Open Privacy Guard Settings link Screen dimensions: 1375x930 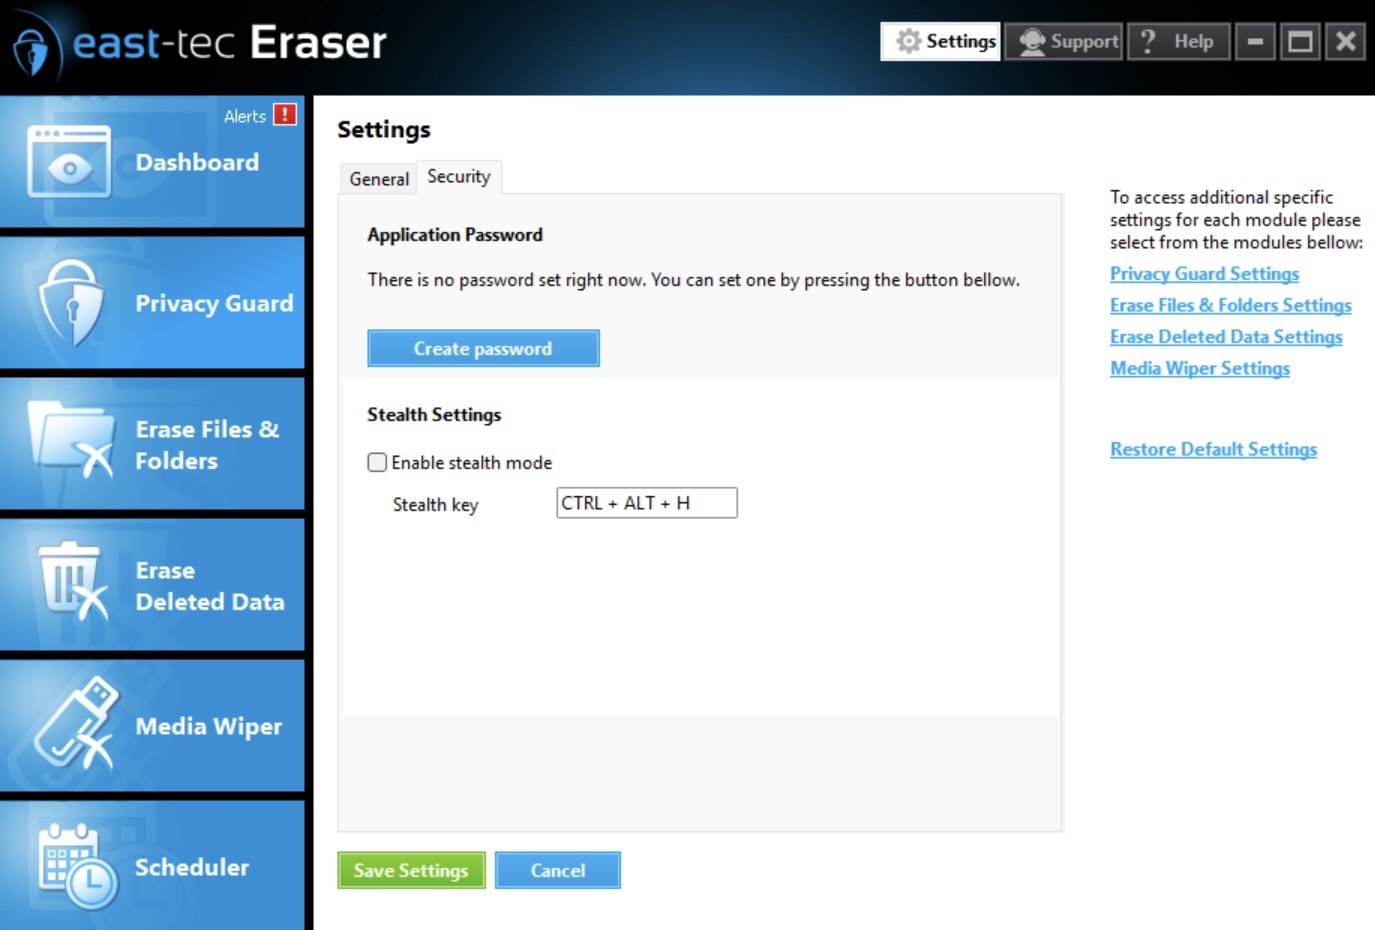pos(1204,274)
